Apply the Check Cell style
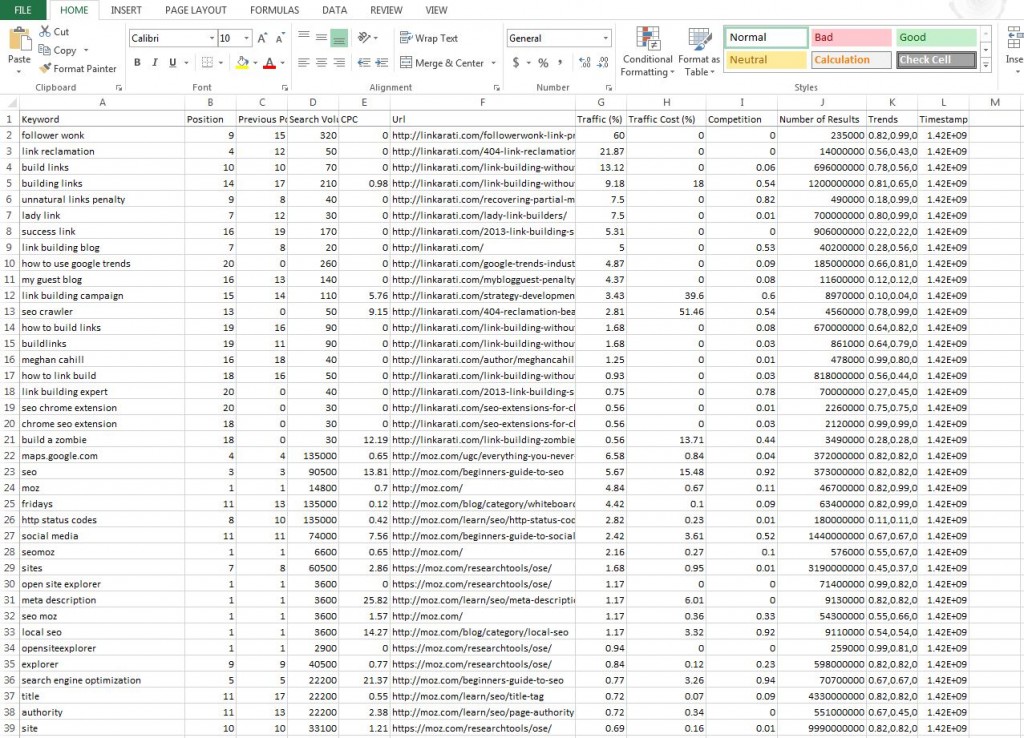The width and height of the screenshot is (1024, 738). pyautogui.click(x=935, y=60)
